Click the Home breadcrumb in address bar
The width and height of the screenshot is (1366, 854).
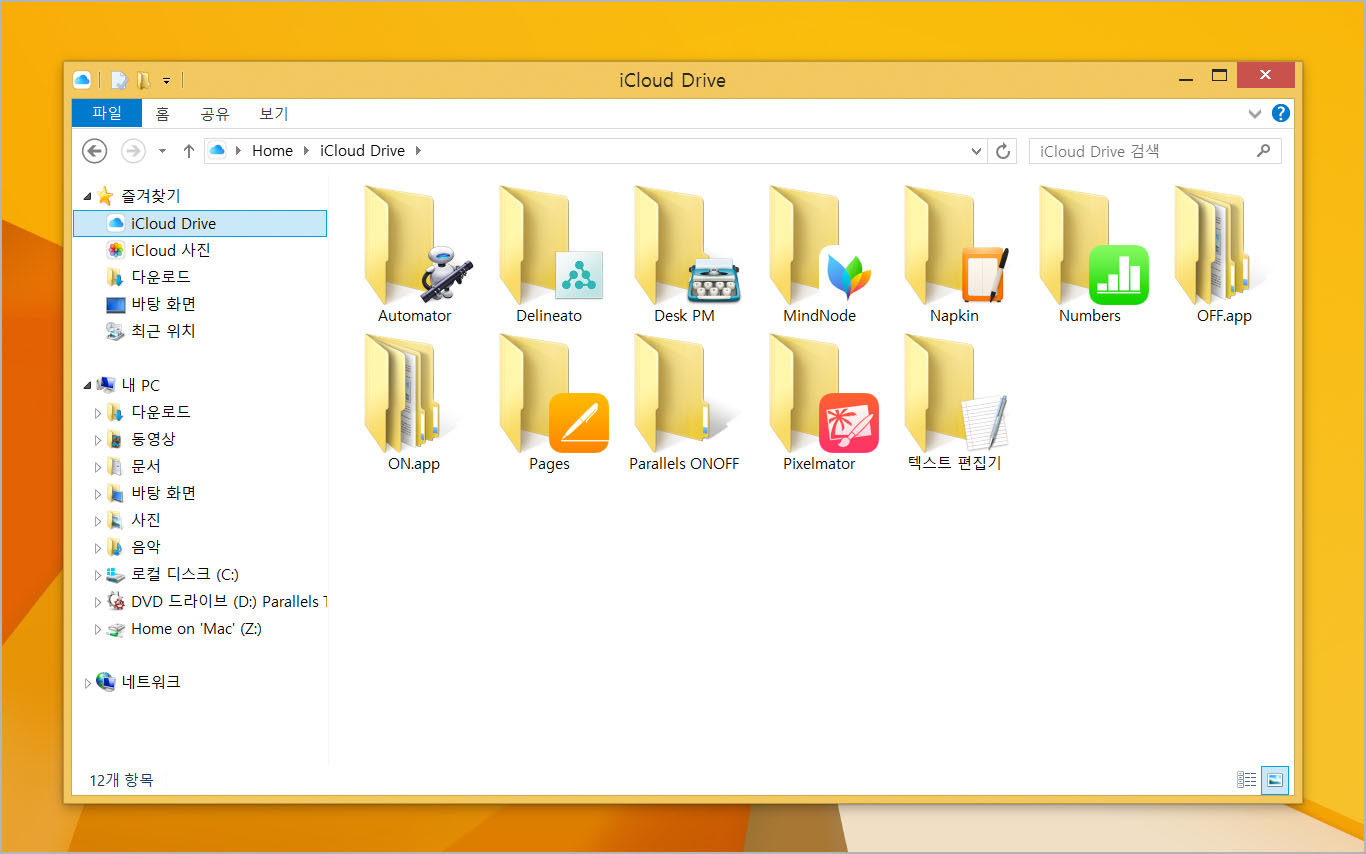pos(272,151)
